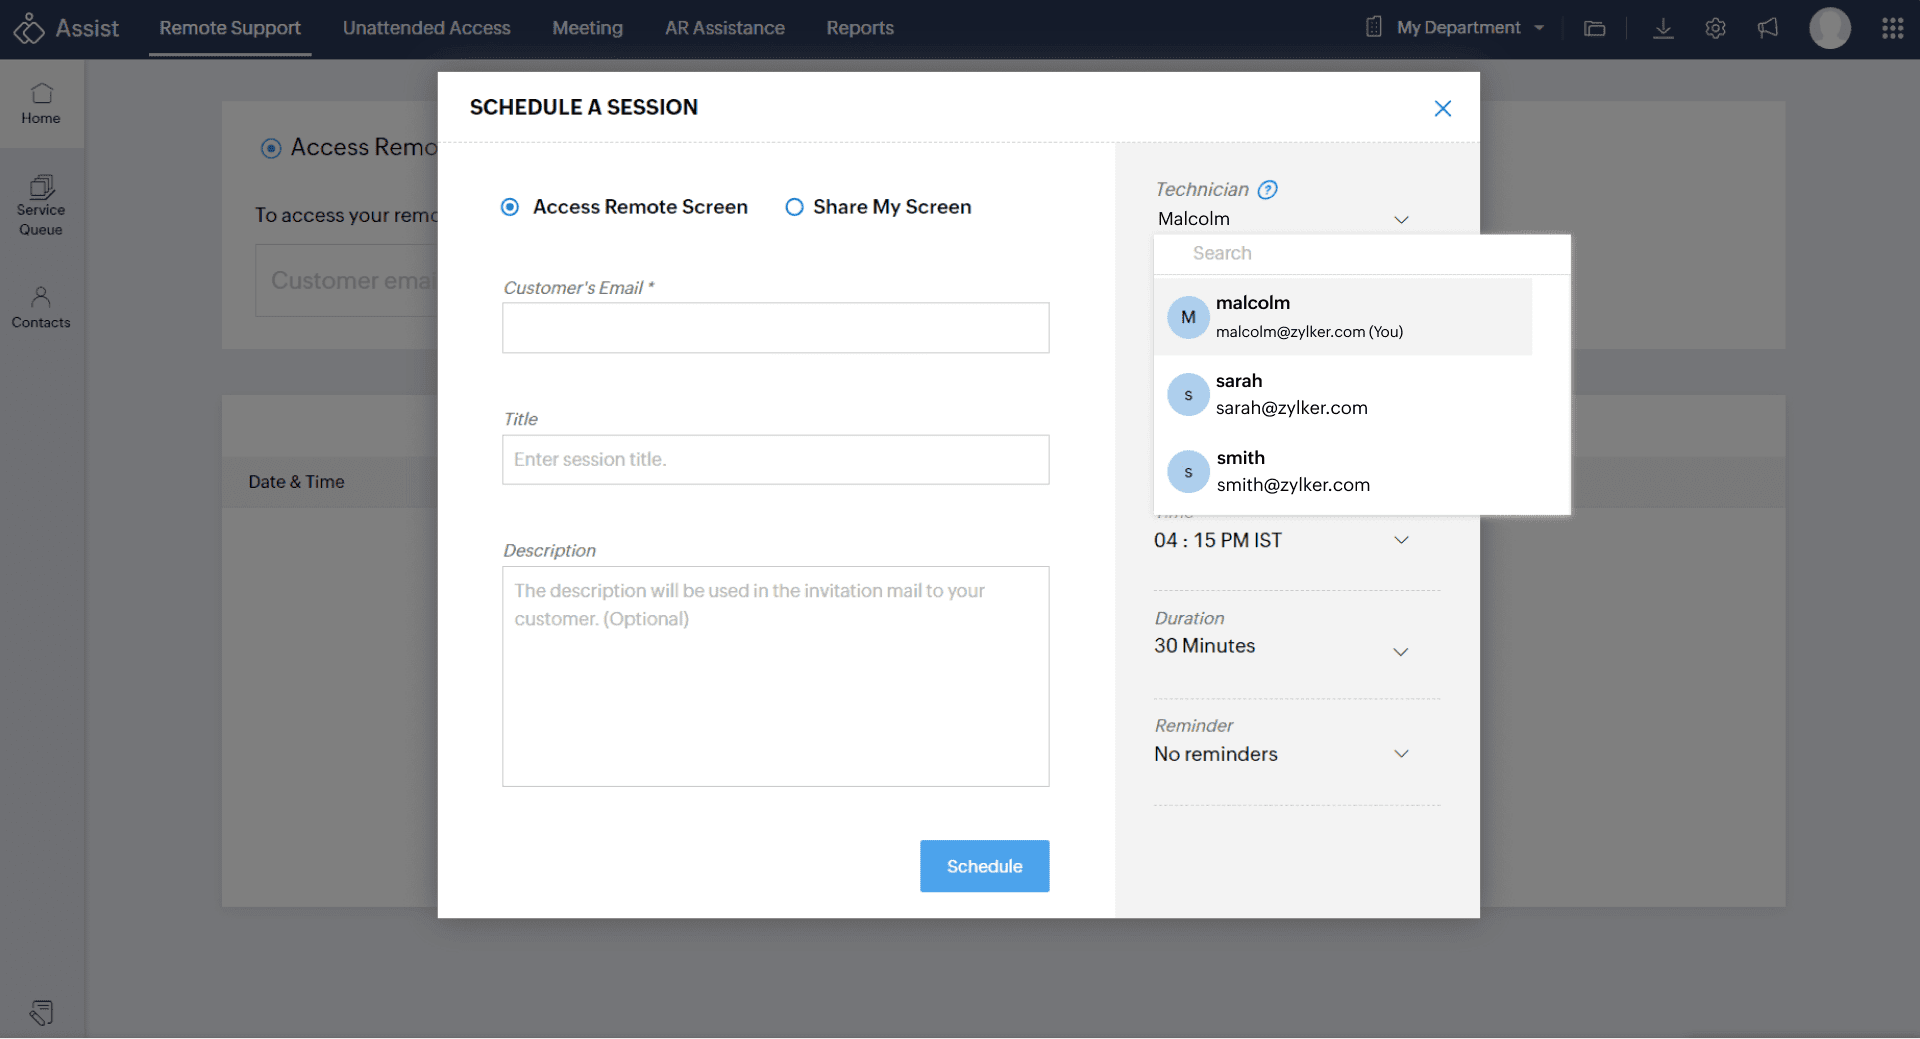
Task: Click the Customer's Email input field
Action: pyautogui.click(x=775, y=328)
